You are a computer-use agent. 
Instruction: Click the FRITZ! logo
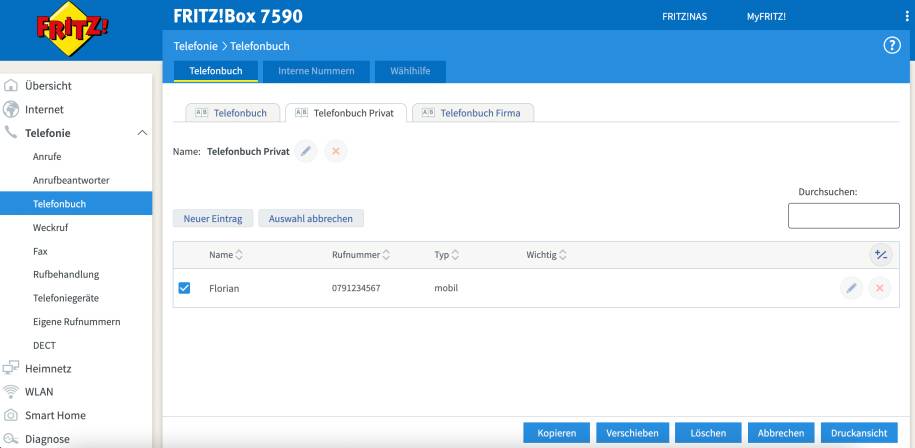tap(72, 28)
